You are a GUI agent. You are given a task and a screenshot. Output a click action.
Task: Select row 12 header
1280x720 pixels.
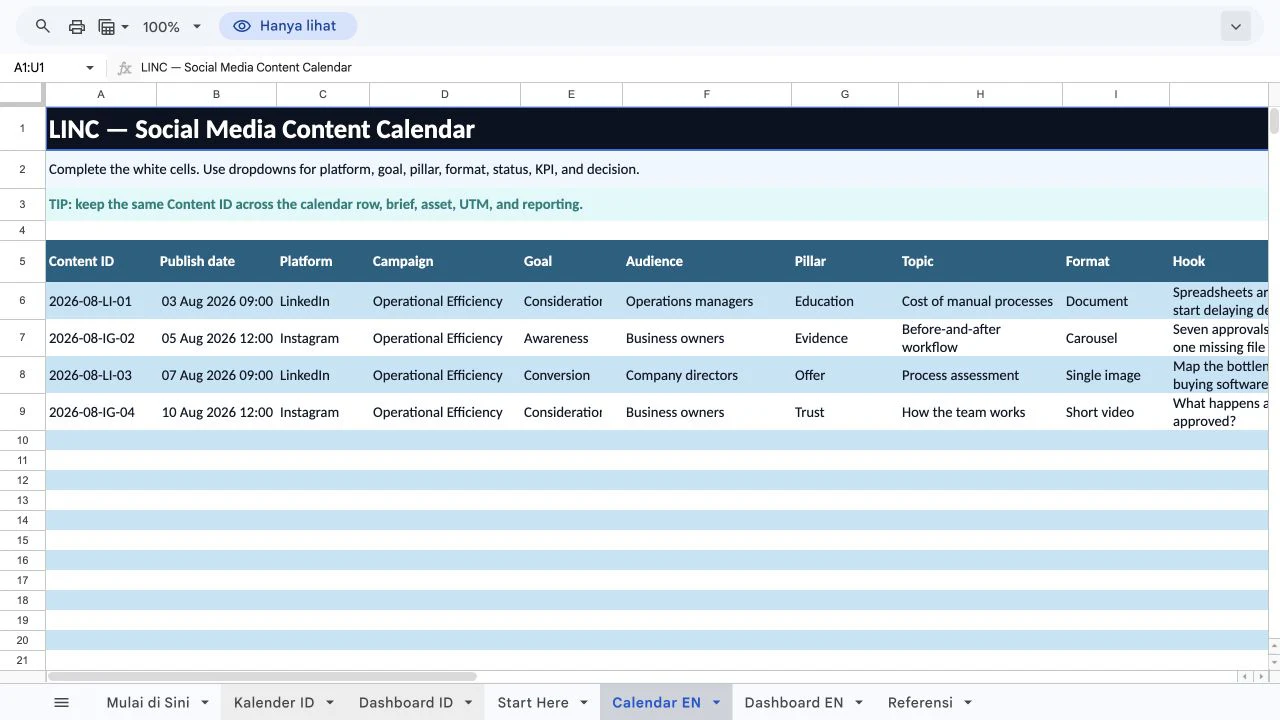pyautogui.click(x=22, y=480)
